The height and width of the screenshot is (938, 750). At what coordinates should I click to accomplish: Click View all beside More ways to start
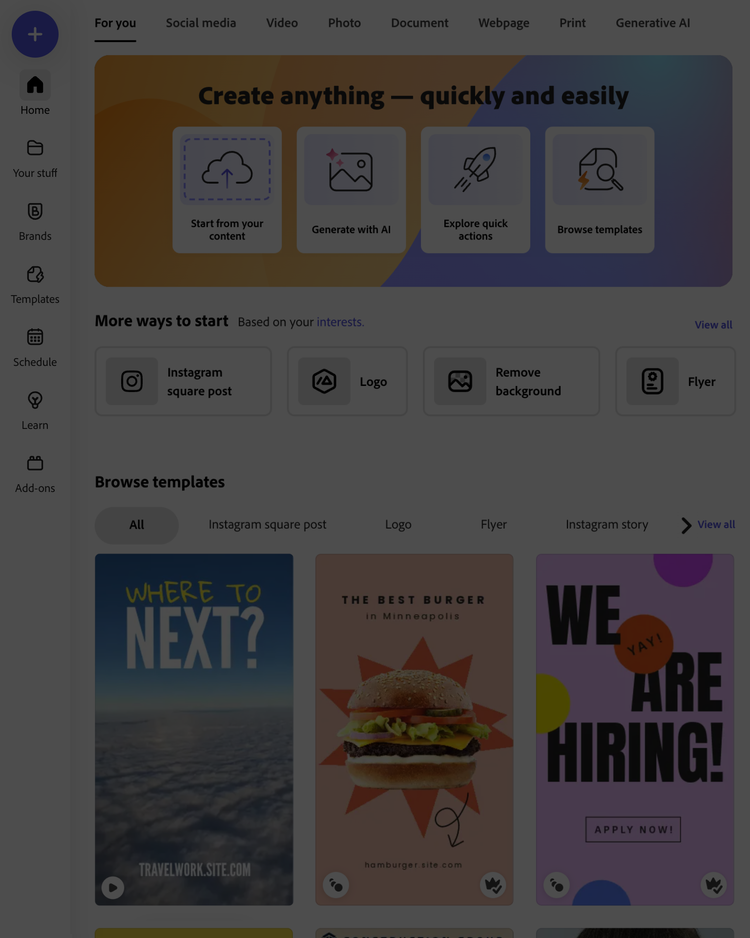pos(713,325)
